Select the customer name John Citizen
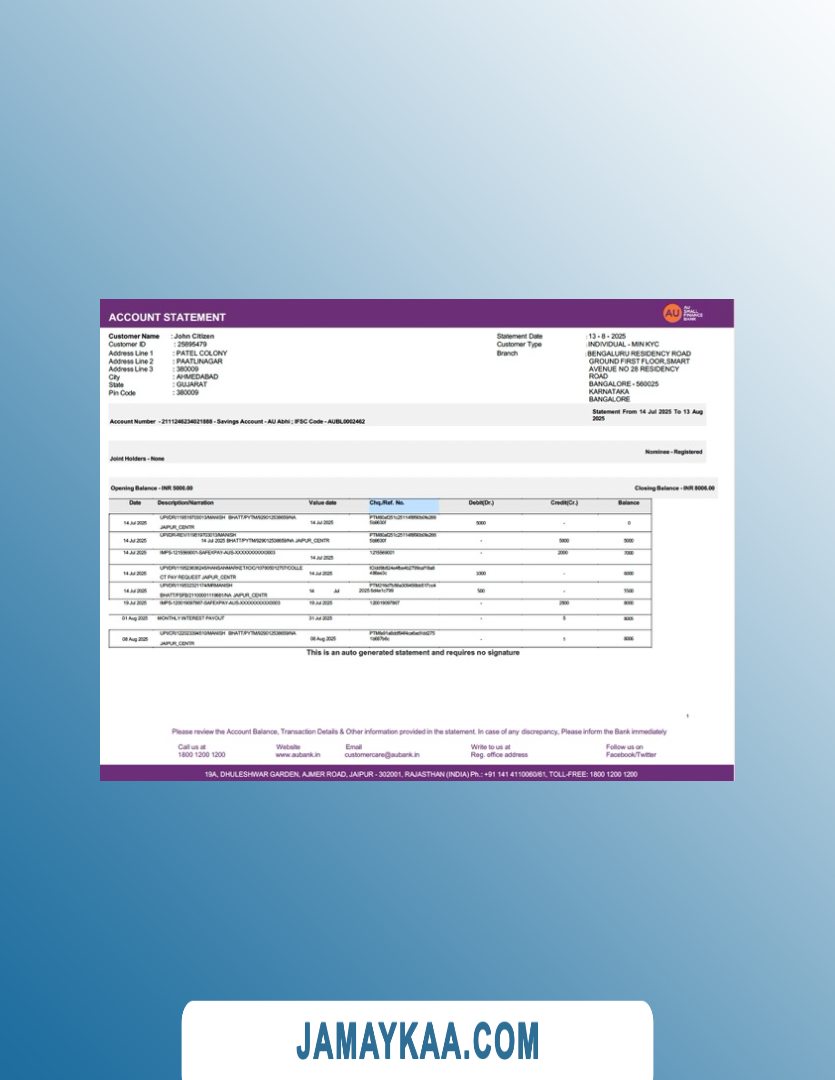Screen dimensions: 835x1080 pos(194,336)
